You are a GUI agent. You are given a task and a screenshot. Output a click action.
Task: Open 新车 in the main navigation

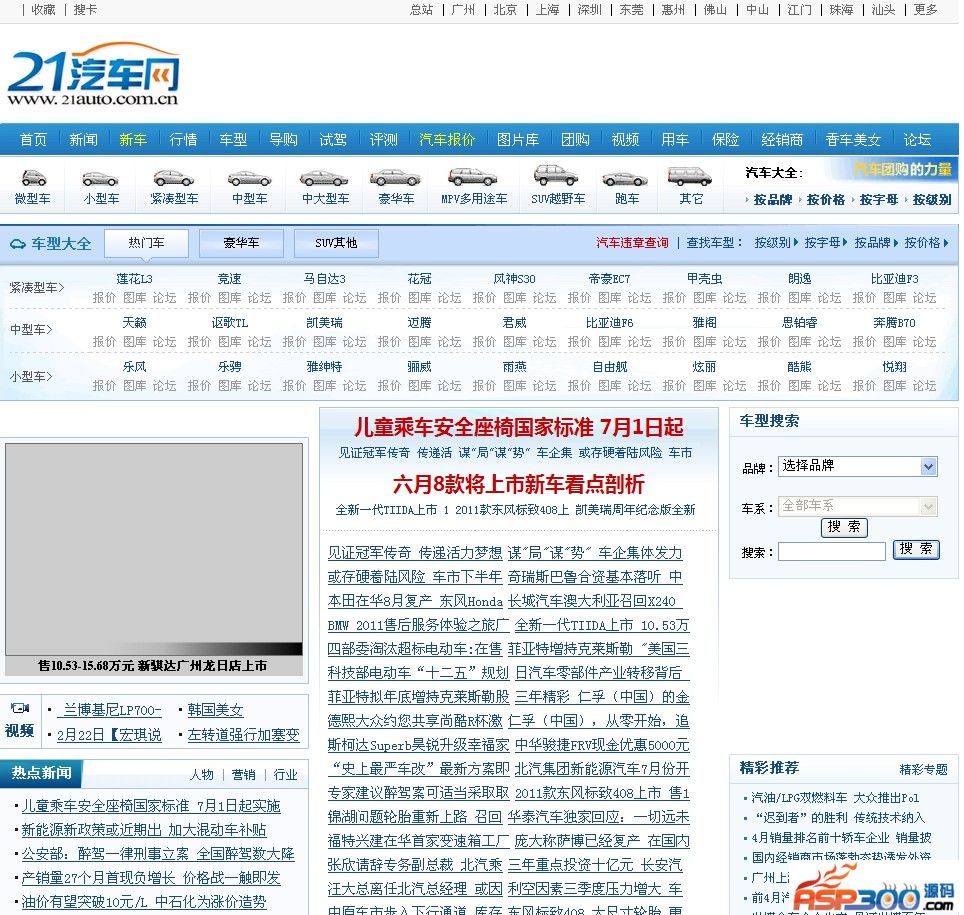(x=133, y=140)
